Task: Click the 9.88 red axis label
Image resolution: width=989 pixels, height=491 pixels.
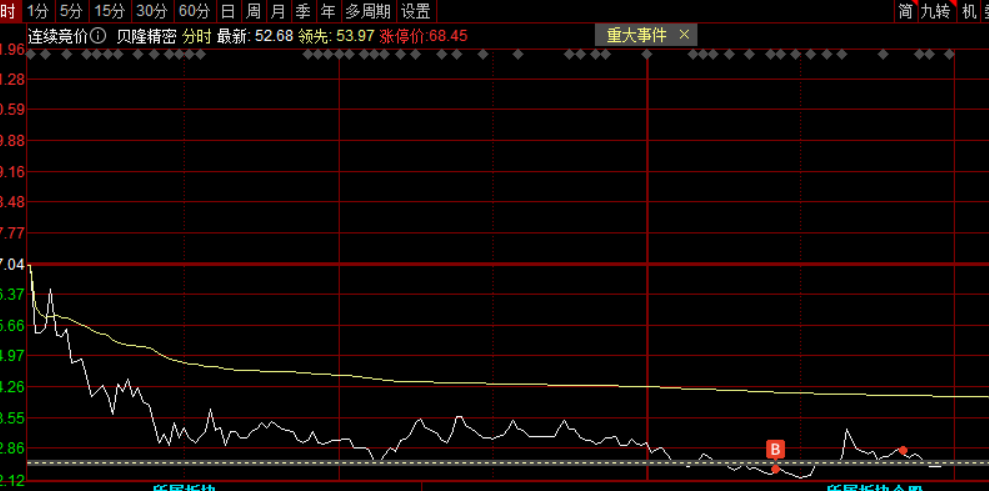Action: [13, 141]
